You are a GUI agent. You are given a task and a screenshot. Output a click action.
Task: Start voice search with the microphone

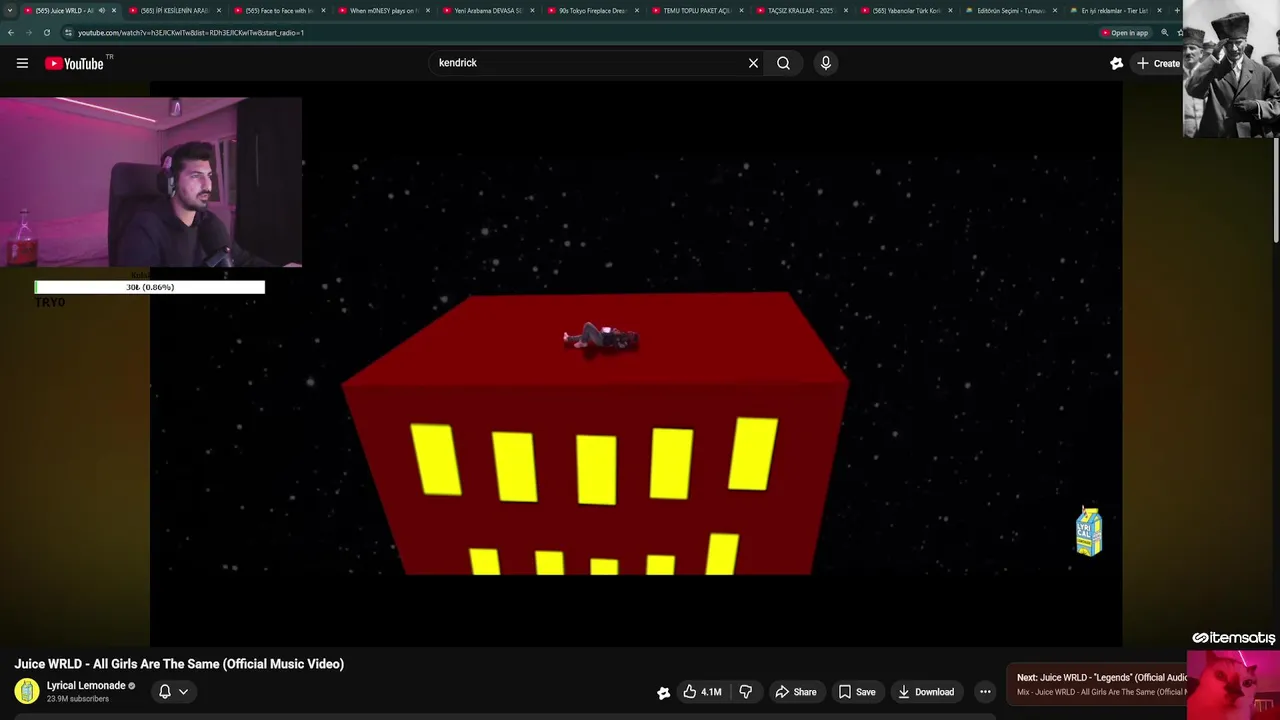[x=825, y=63]
